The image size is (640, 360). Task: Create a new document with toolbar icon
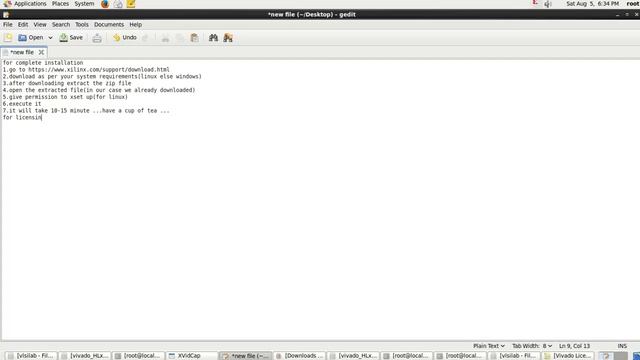(8, 38)
